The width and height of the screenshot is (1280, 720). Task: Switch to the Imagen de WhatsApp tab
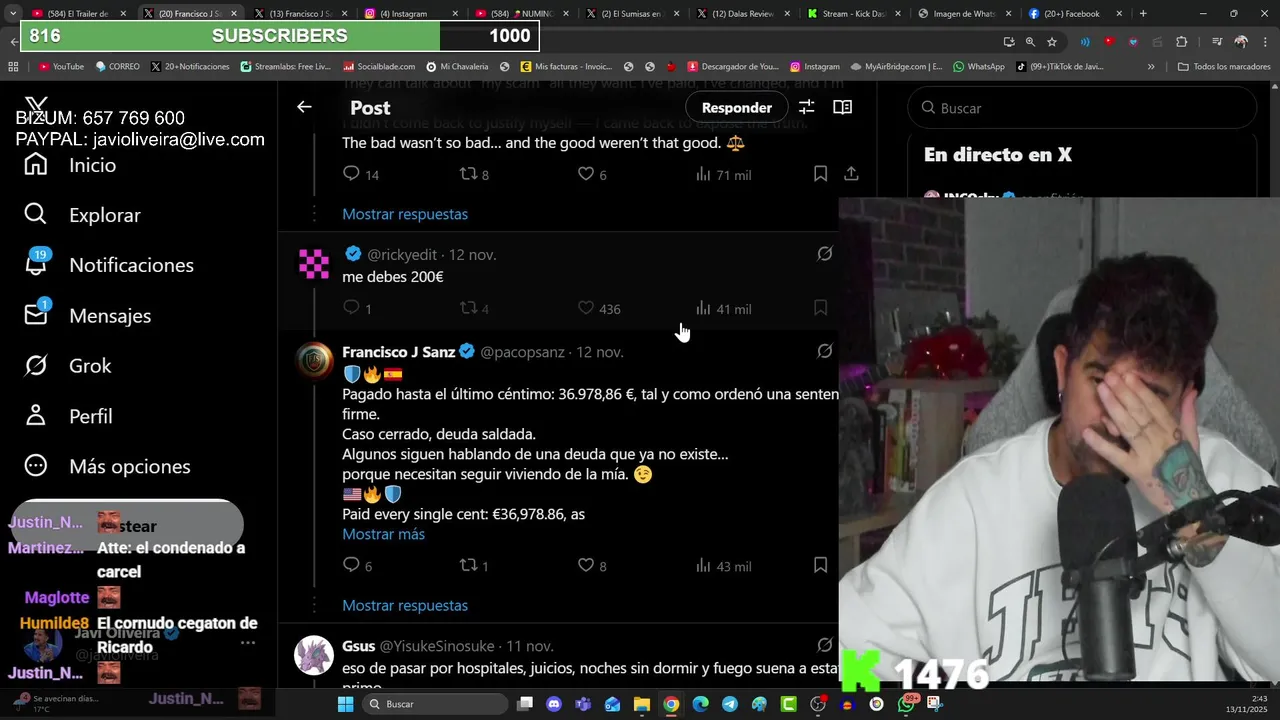point(964,14)
